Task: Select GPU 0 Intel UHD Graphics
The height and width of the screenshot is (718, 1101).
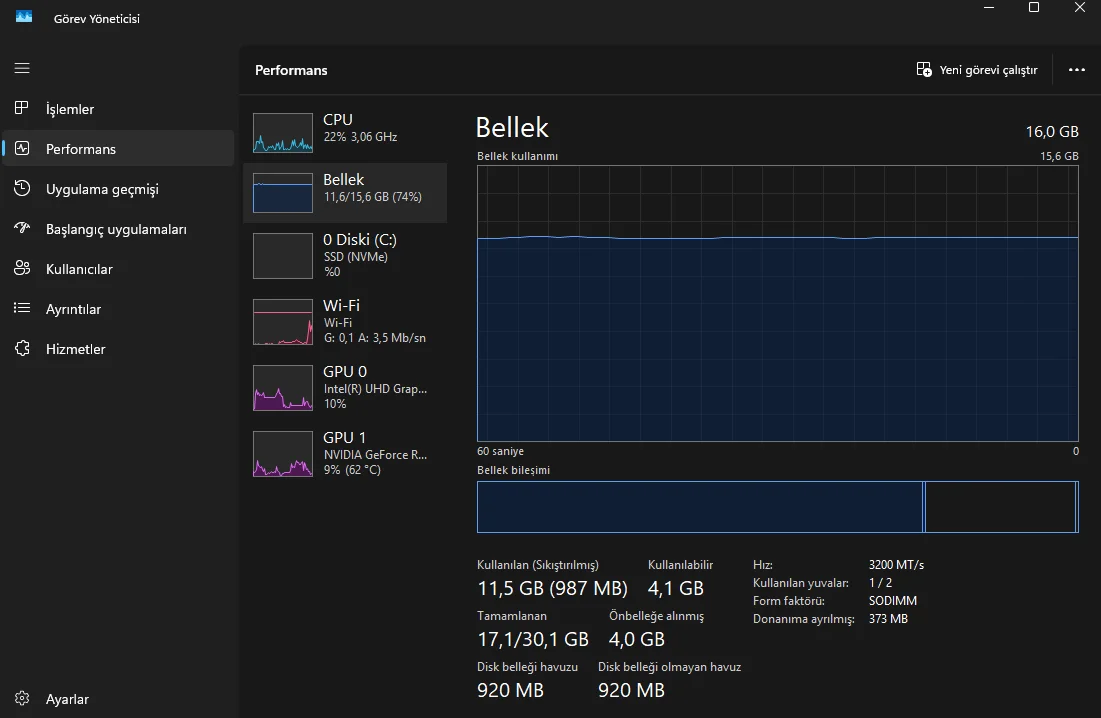Action: coord(345,387)
